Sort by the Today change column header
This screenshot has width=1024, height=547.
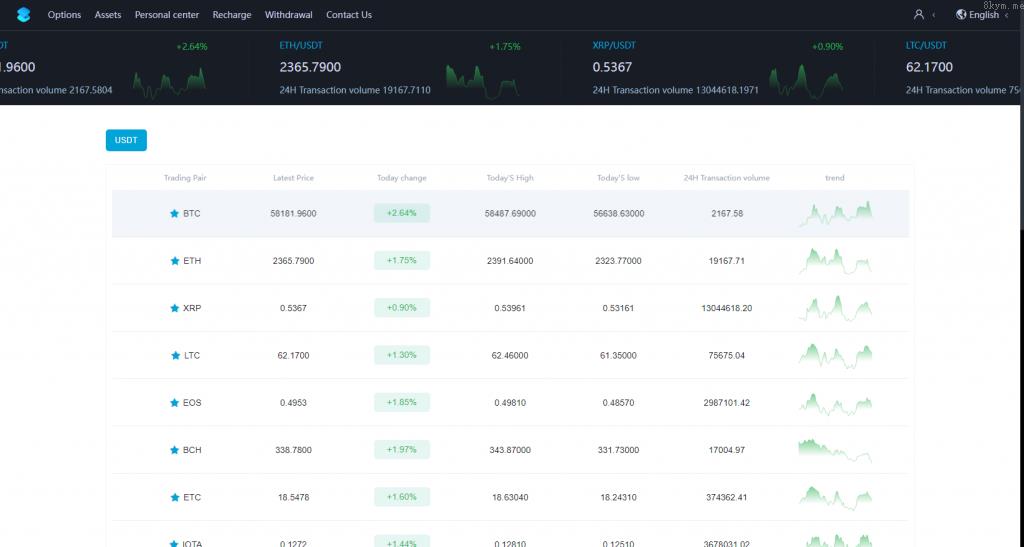(x=401, y=178)
